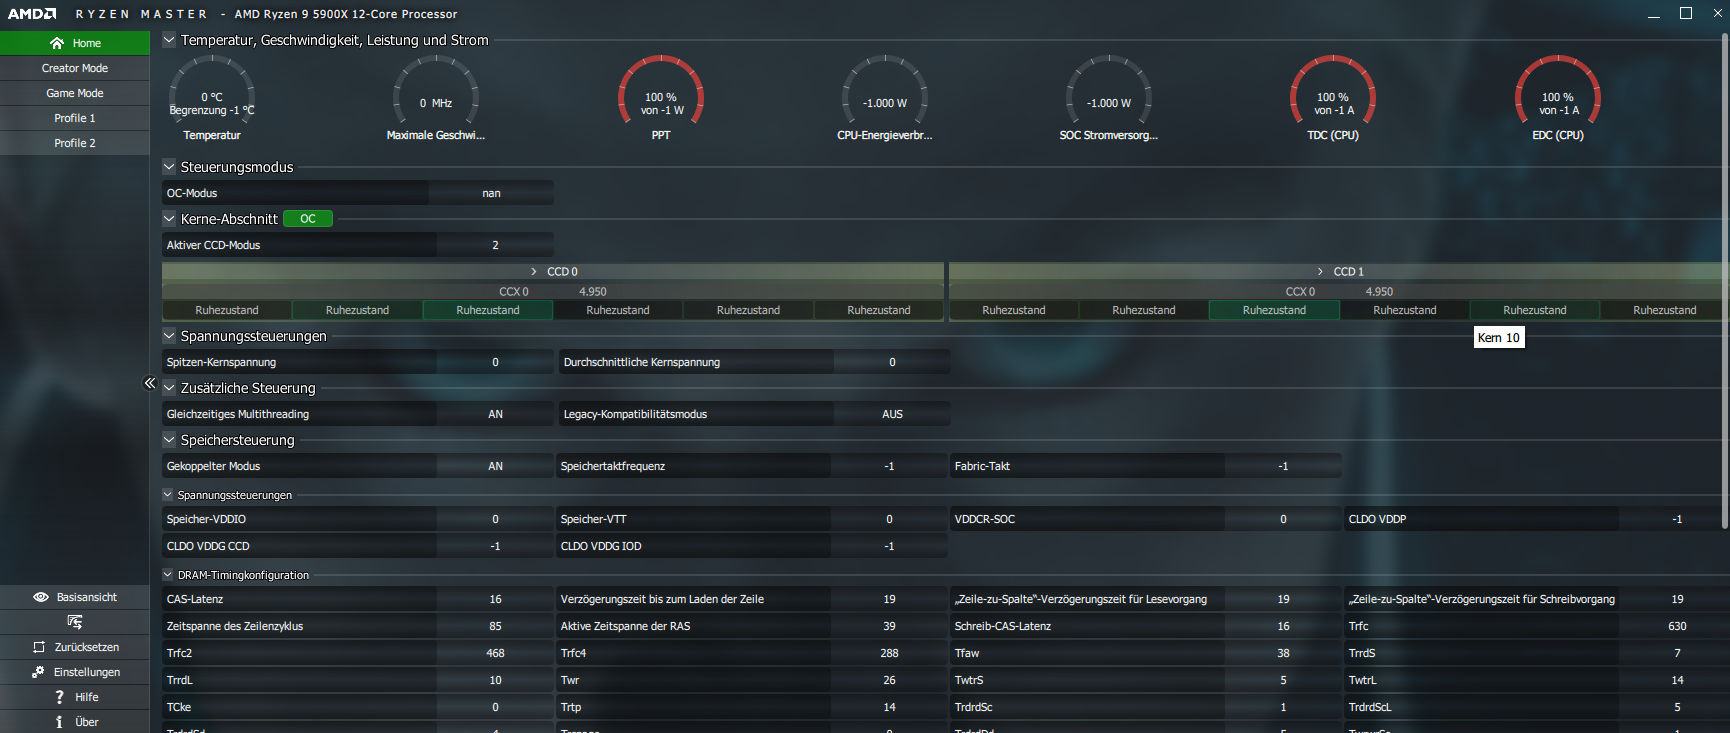Click the PPT gauge

click(x=661, y=98)
